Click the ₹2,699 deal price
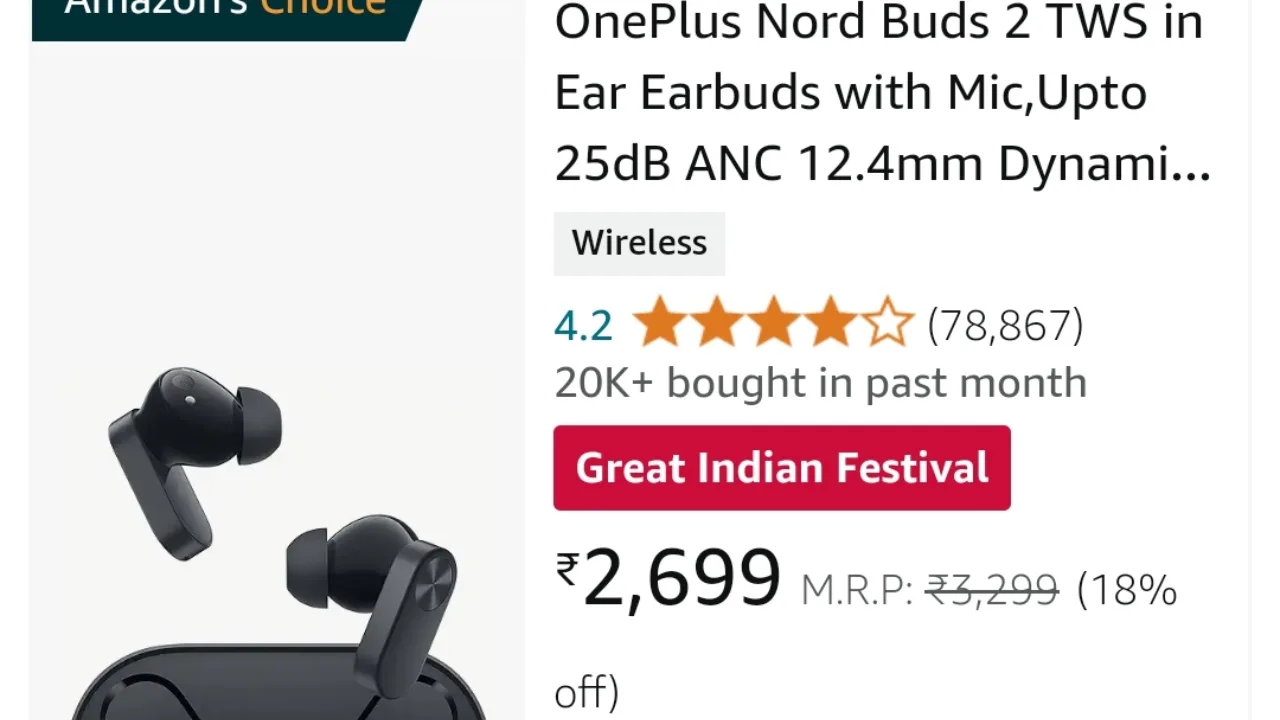Screen dimensions: 1280x720 pos(668,579)
